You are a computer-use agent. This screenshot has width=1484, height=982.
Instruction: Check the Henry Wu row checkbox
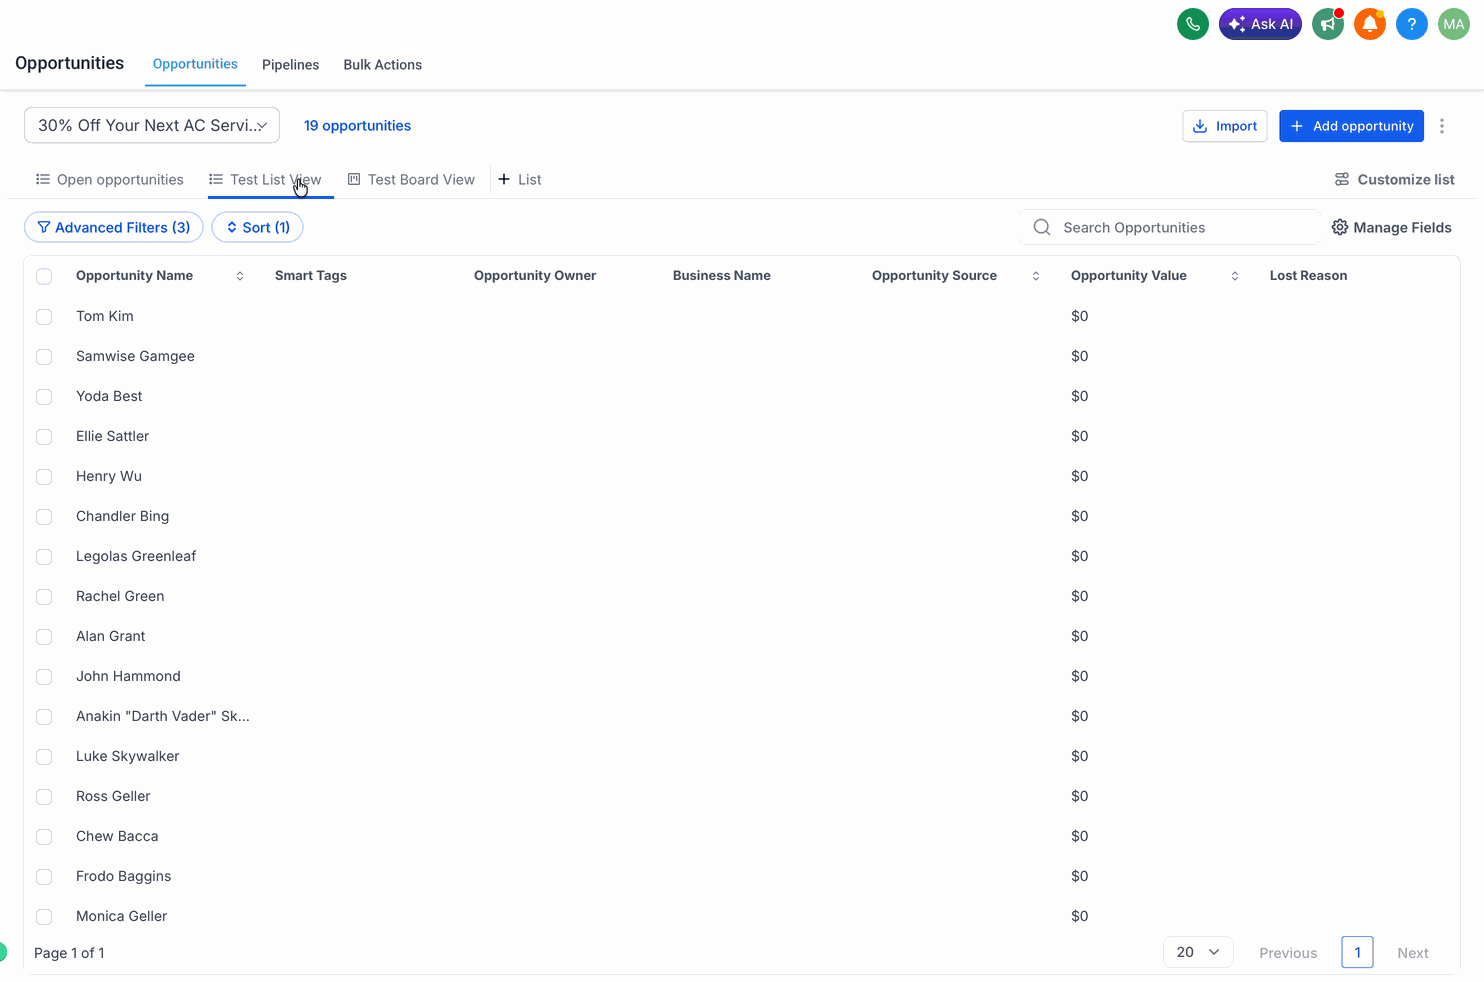click(44, 476)
